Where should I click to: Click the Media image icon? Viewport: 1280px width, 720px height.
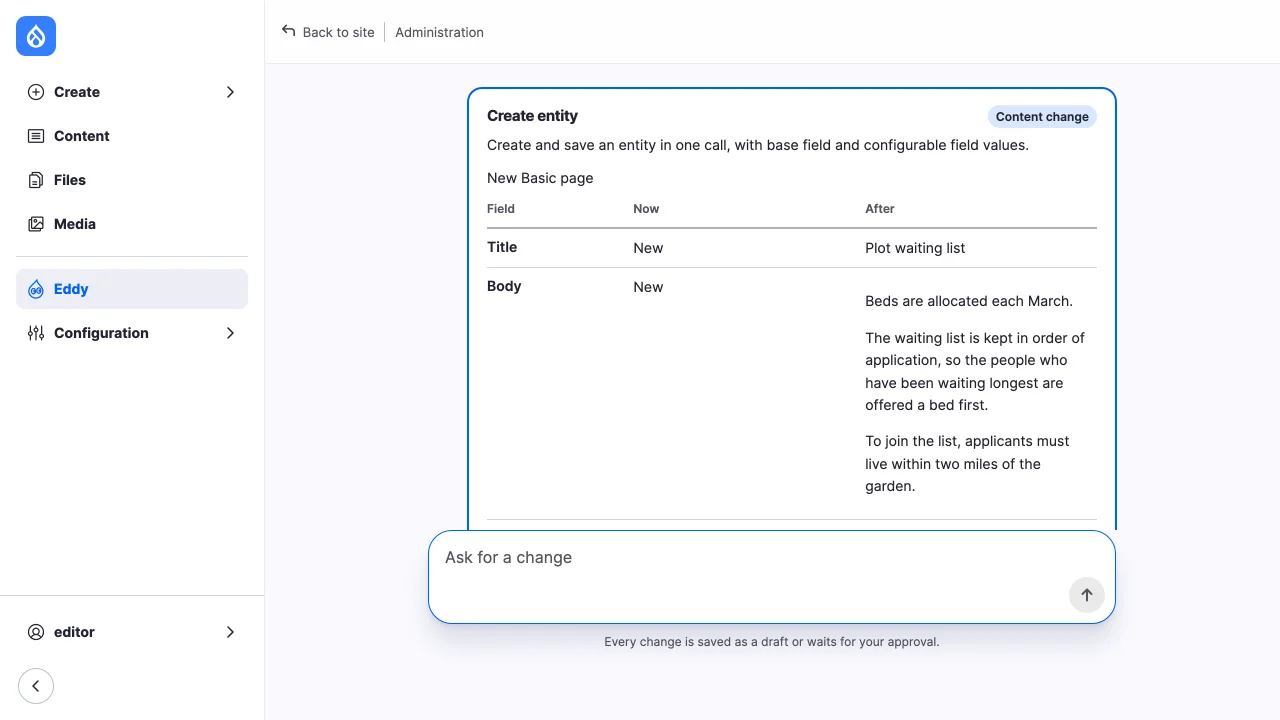36,224
